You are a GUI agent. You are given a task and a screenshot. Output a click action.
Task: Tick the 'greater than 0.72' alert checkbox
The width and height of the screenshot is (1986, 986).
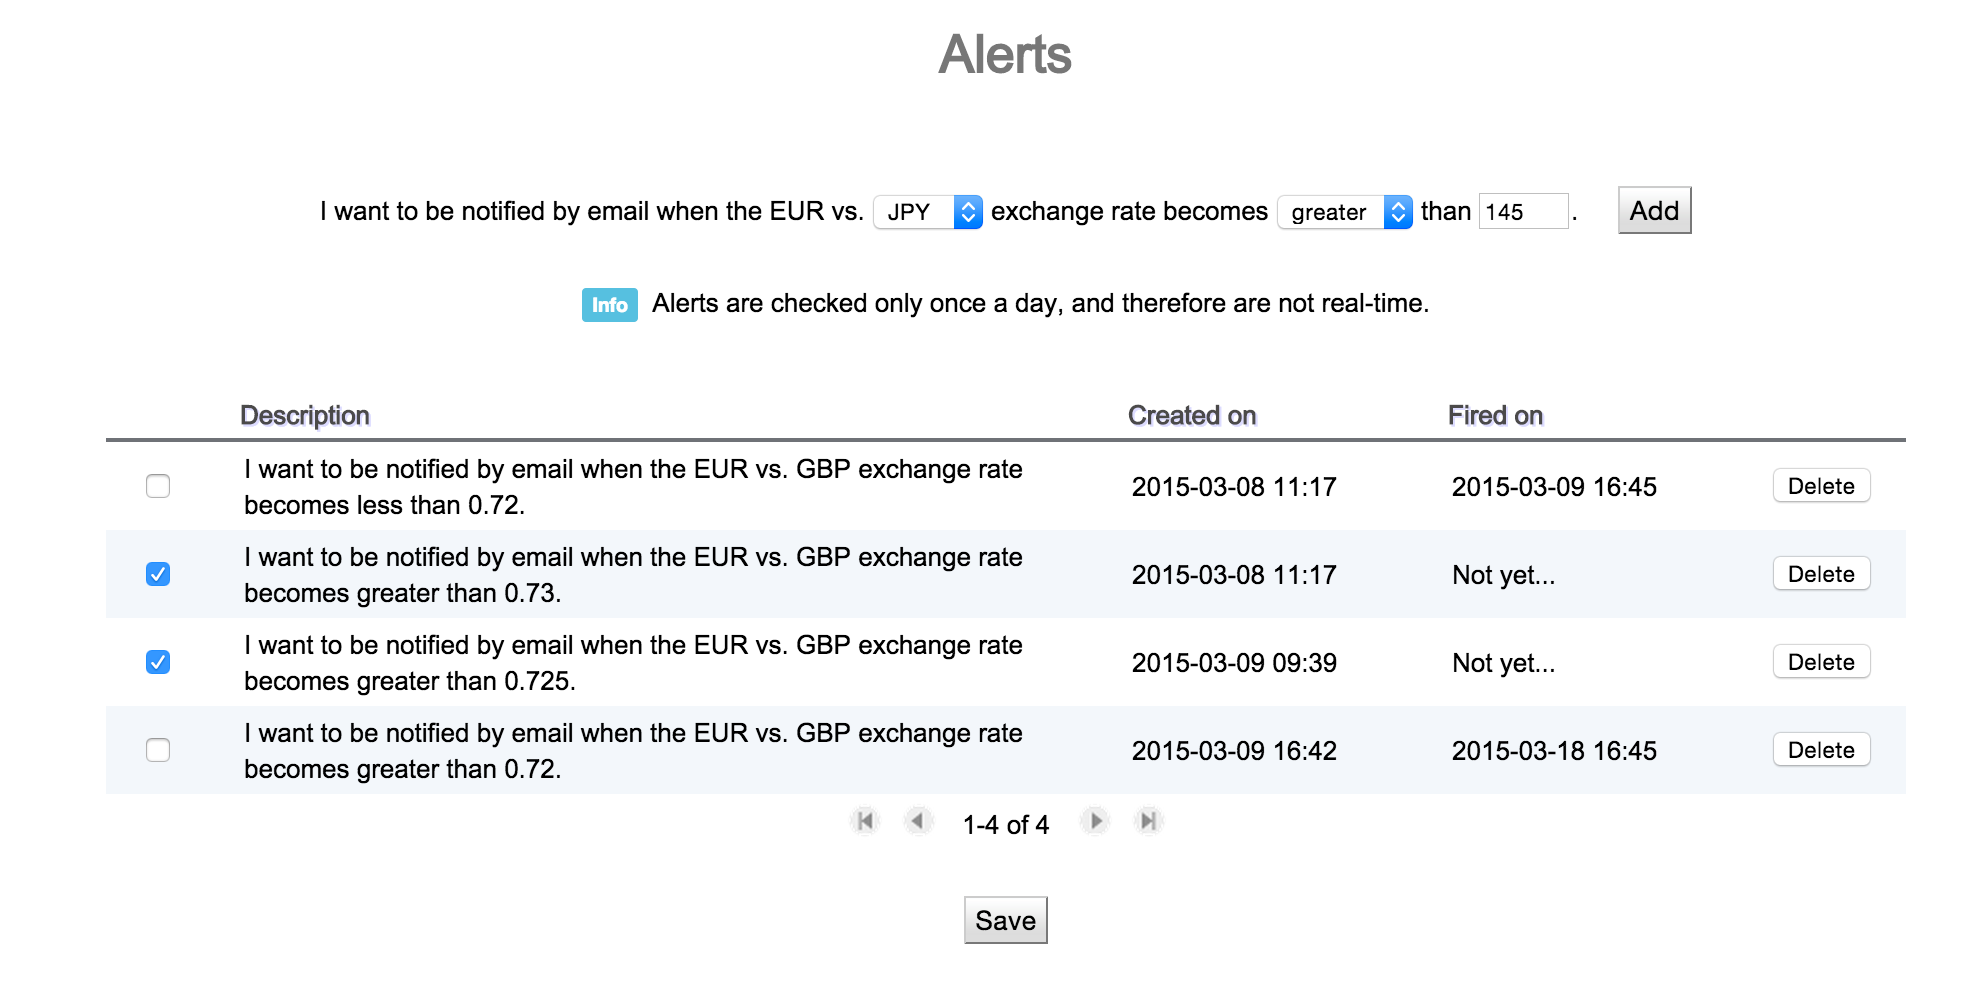click(x=158, y=750)
